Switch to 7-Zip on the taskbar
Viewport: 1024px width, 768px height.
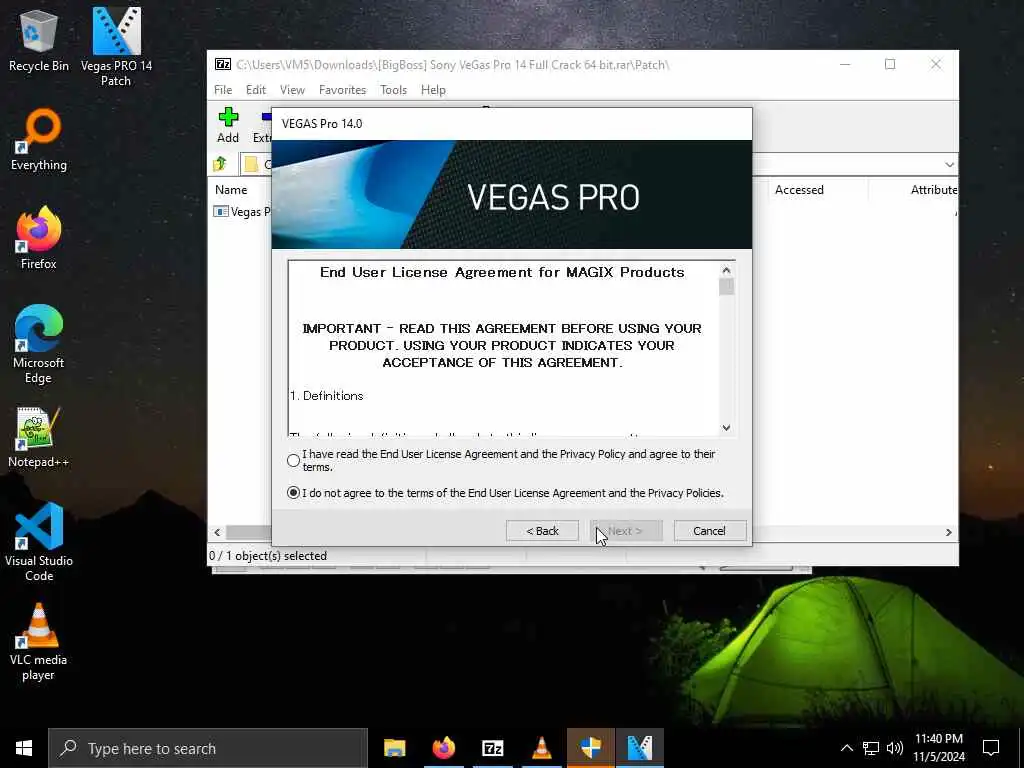point(492,748)
